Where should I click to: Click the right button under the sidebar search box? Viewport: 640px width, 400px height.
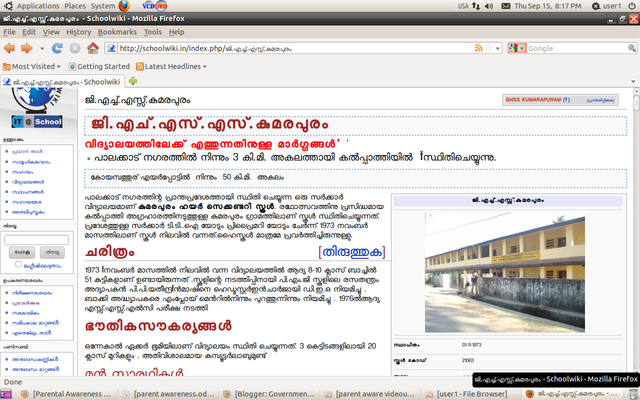tap(52, 252)
